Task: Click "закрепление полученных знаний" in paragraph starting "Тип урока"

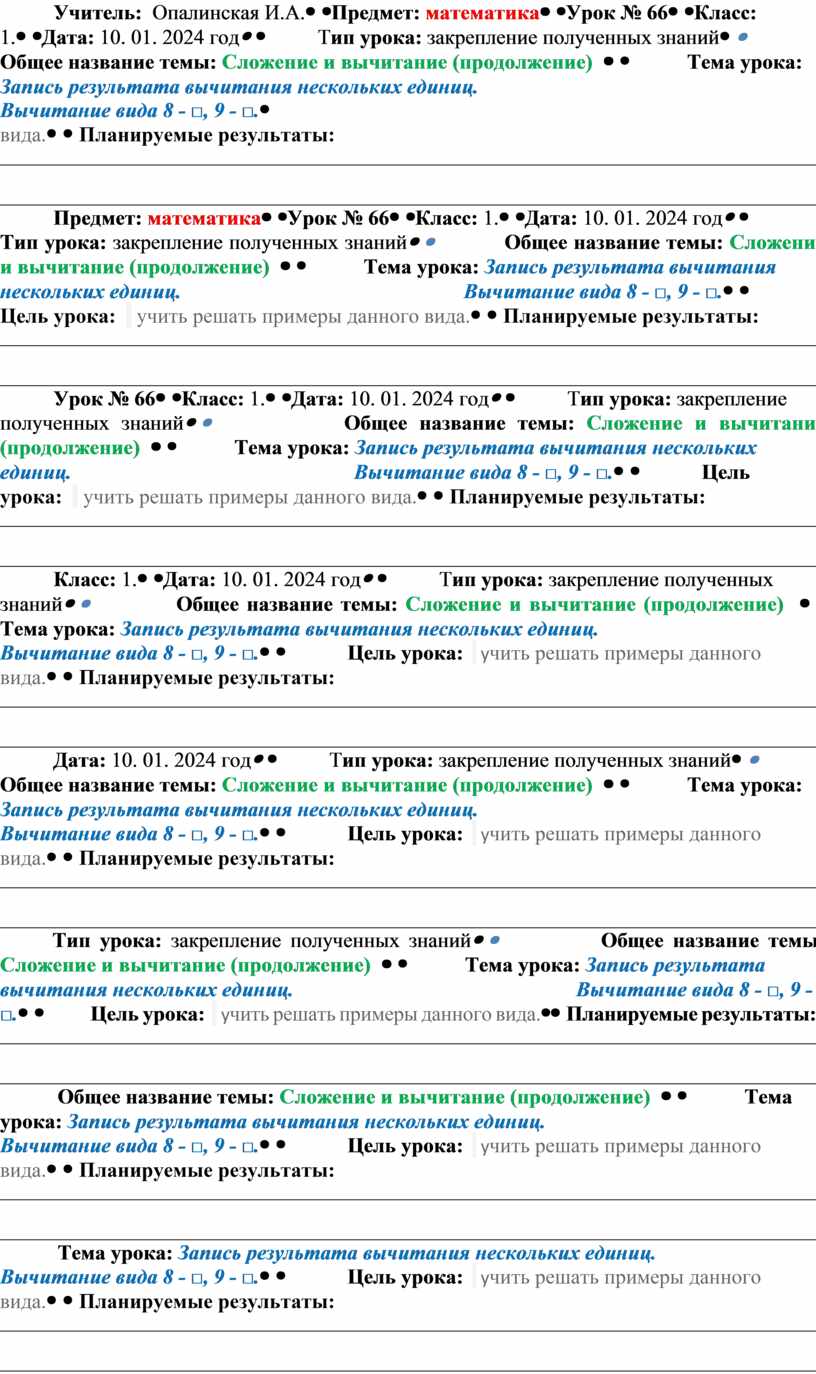Action: point(320,941)
